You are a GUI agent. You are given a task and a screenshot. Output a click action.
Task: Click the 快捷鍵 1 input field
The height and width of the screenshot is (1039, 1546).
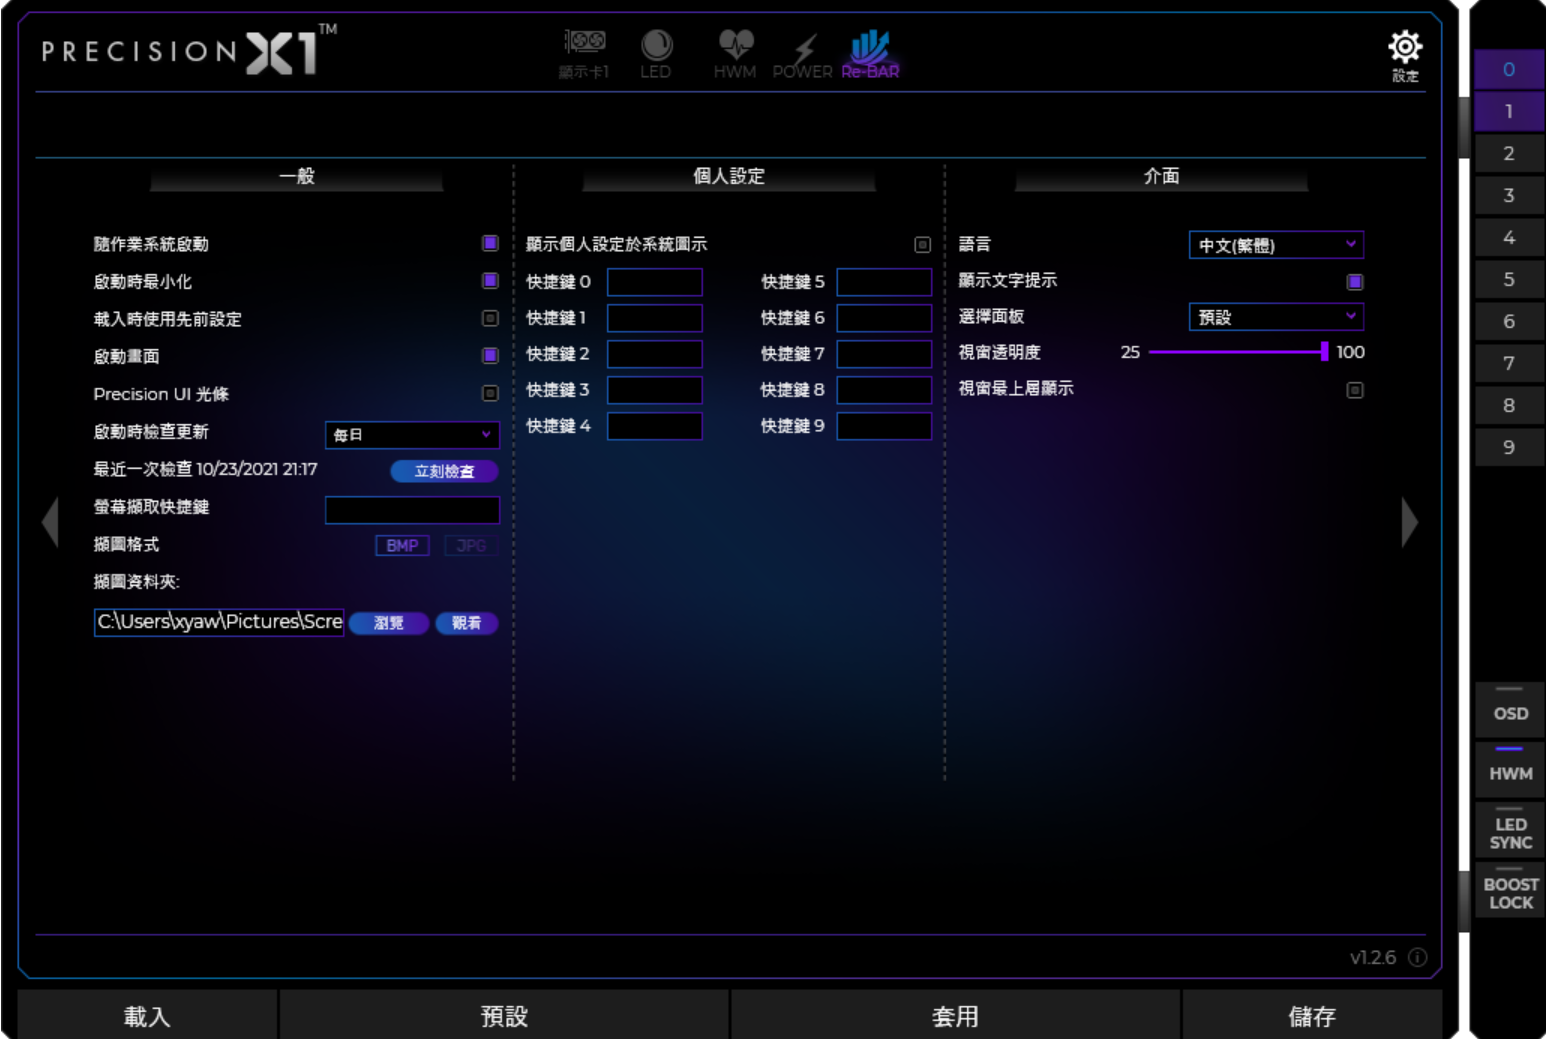655,318
